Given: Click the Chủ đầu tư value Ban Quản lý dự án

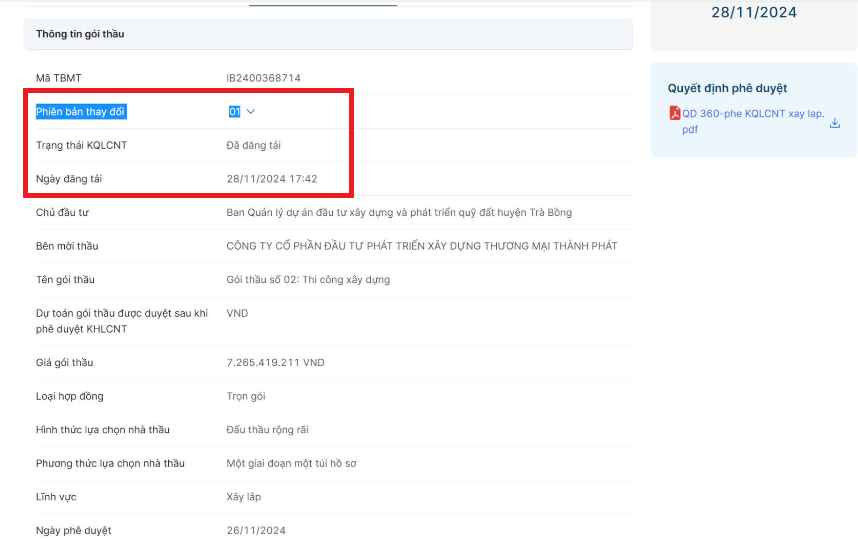Looking at the screenshot, I should point(399,213).
